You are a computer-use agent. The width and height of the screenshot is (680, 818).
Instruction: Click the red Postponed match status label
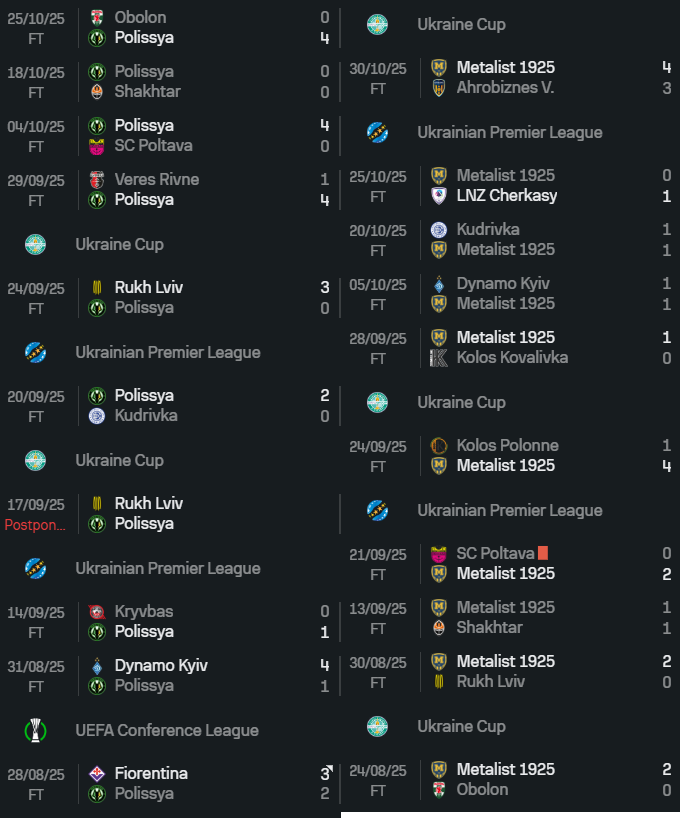click(x=34, y=525)
